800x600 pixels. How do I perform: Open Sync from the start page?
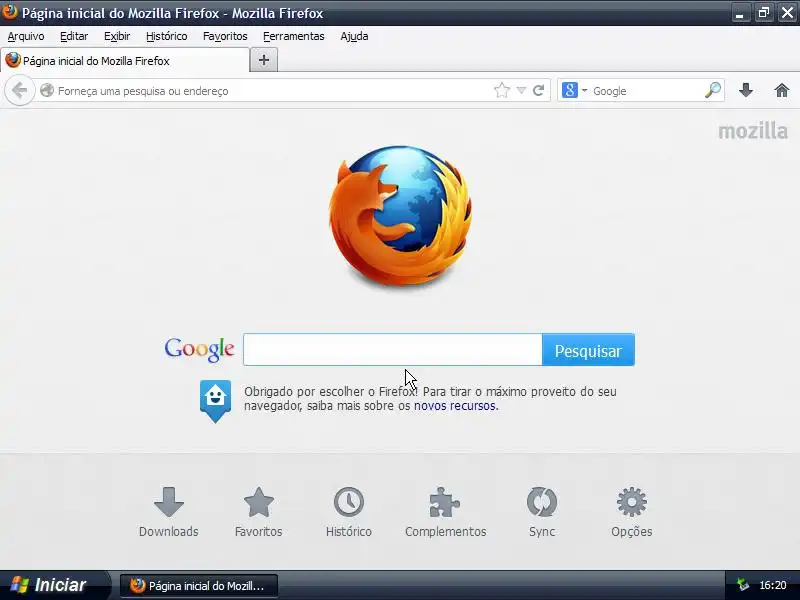[542, 512]
